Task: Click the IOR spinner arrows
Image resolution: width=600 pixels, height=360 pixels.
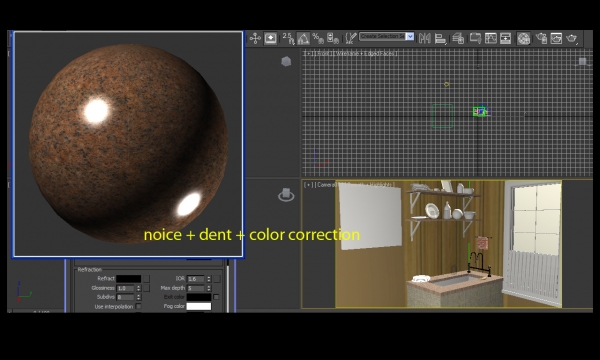Action: pos(209,279)
